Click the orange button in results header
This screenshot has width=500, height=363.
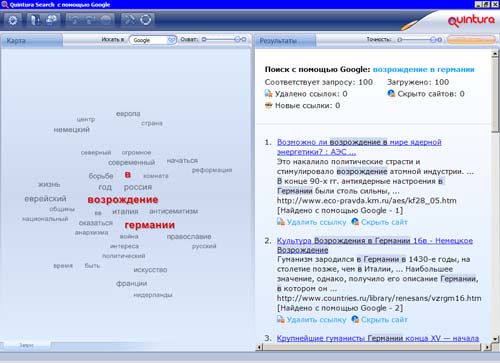(x=471, y=40)
